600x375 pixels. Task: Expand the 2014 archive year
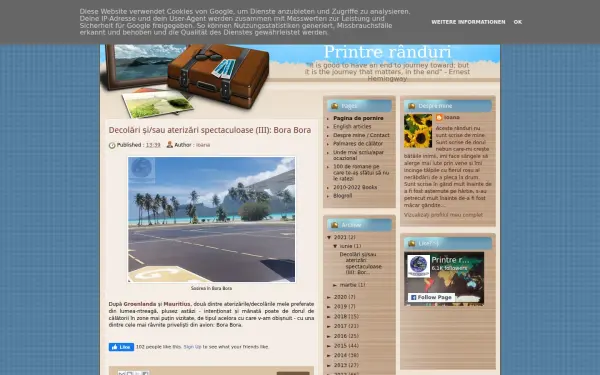point(329,355)
